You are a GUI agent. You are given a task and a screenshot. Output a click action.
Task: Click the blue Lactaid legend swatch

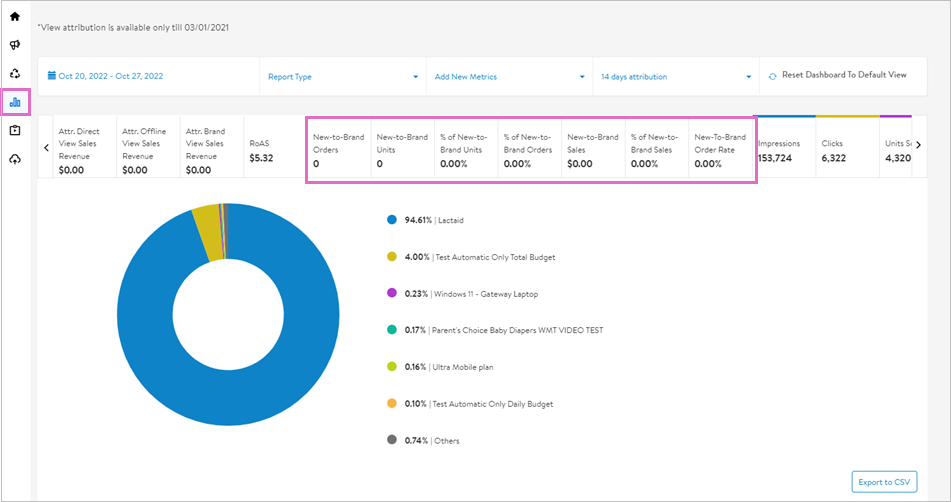tap(392, 220)
